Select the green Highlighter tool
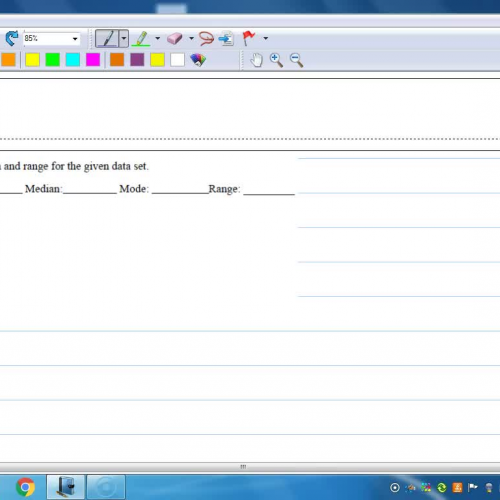 pyautogui.click(x=141, y=39)
